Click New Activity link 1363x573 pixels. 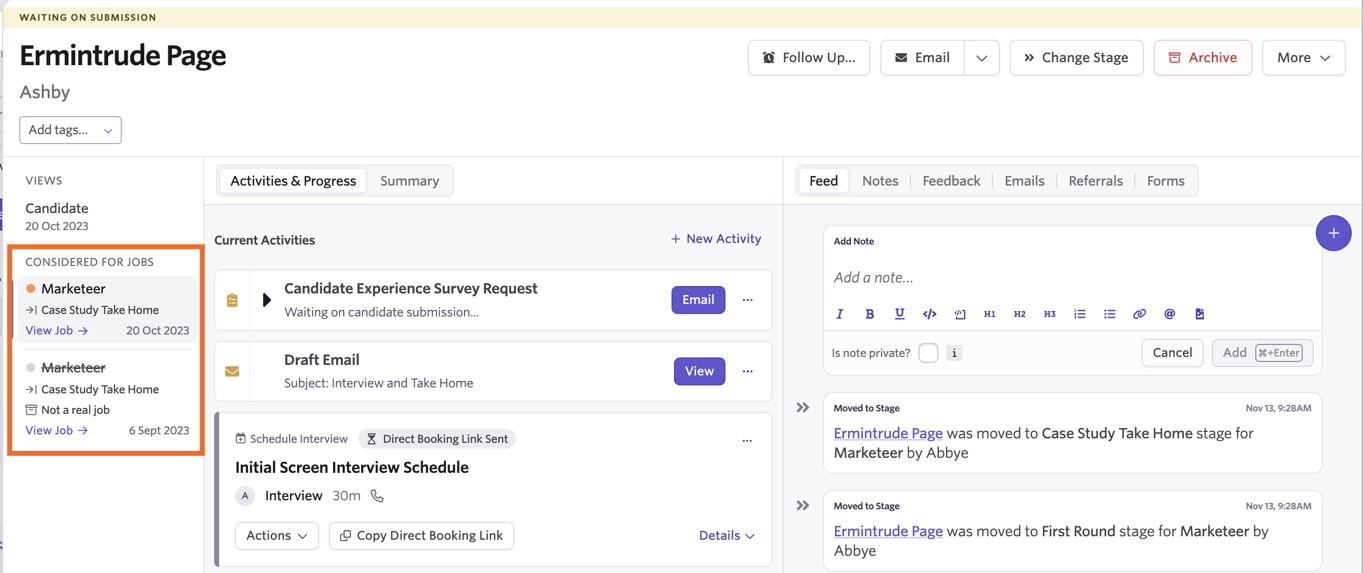tap(716, 239)
